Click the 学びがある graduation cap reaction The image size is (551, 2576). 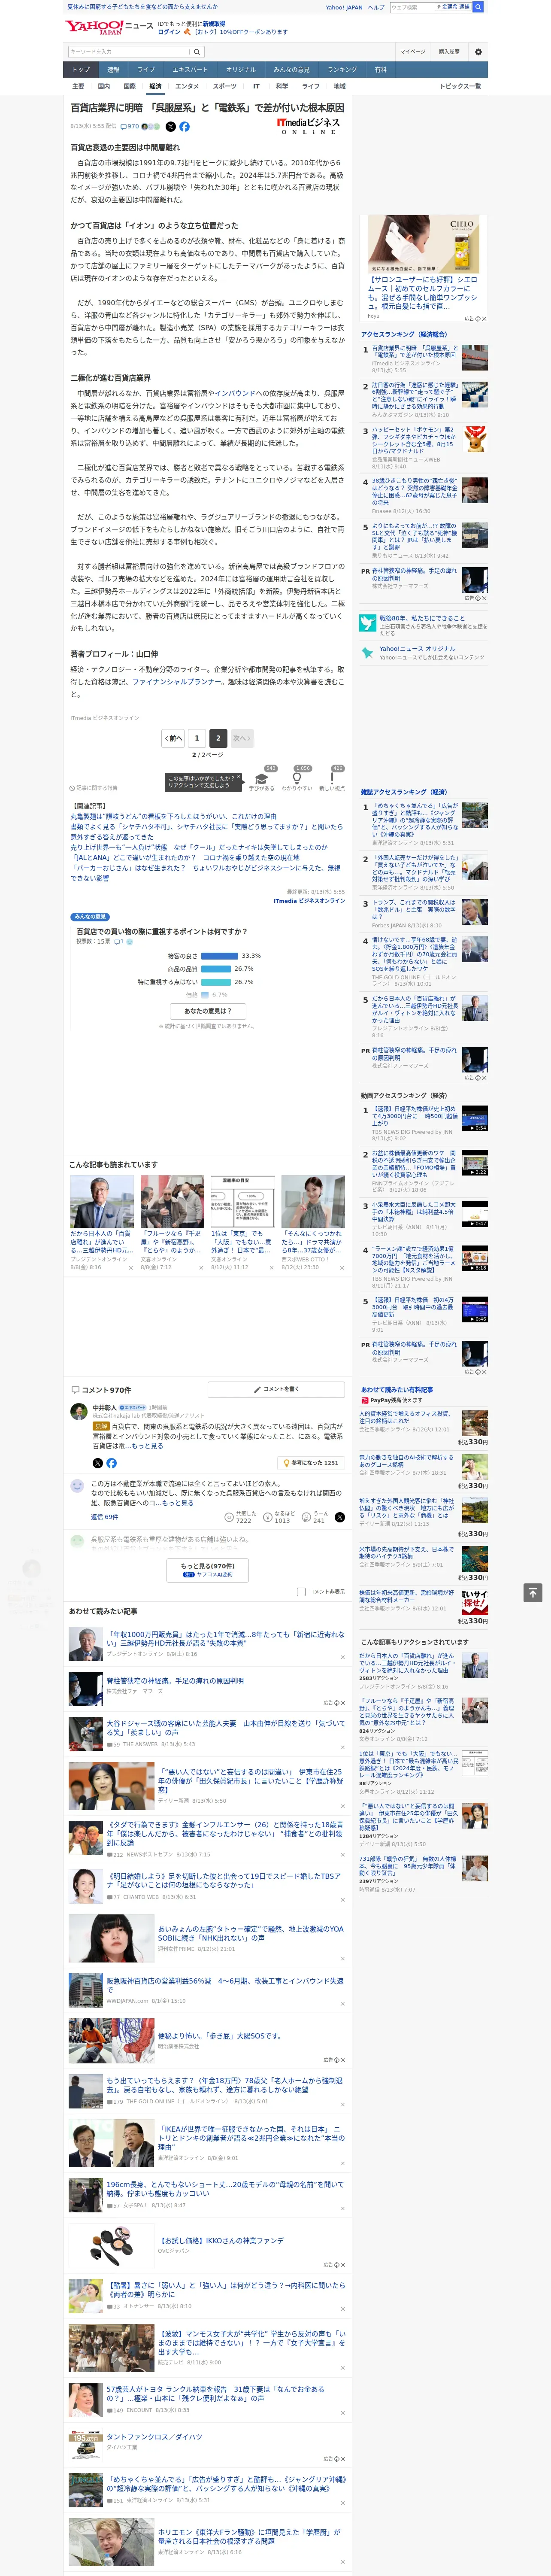tap(262, 779)
